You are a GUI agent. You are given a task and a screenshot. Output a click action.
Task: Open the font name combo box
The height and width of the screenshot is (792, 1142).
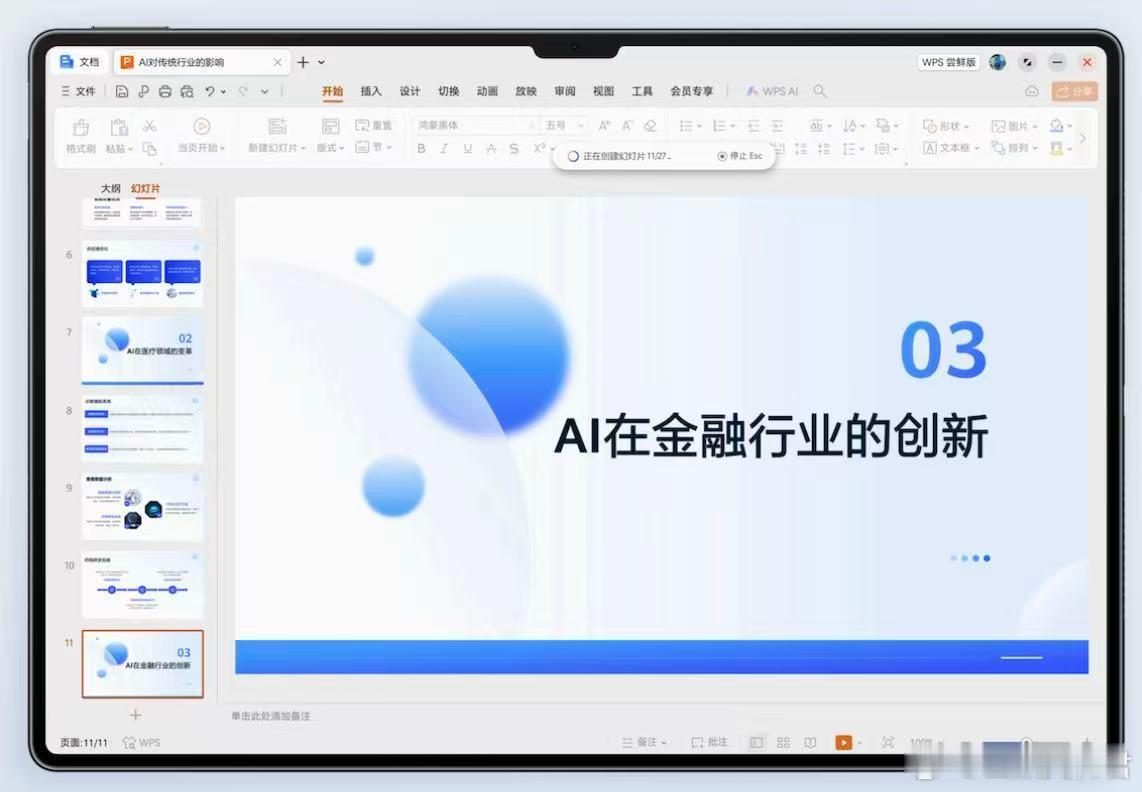(x=476, y=125)
